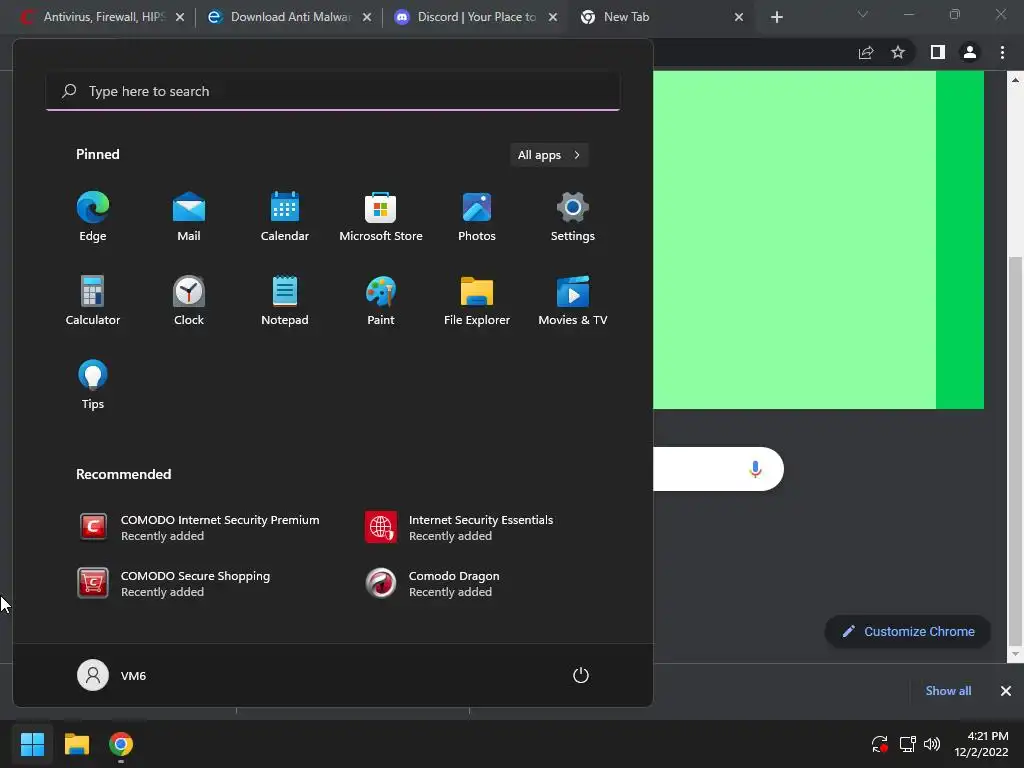This screenshot has height=768, width=1024.
Task: Click the Windows Start button on taskbar
Action: click(32, 744)
